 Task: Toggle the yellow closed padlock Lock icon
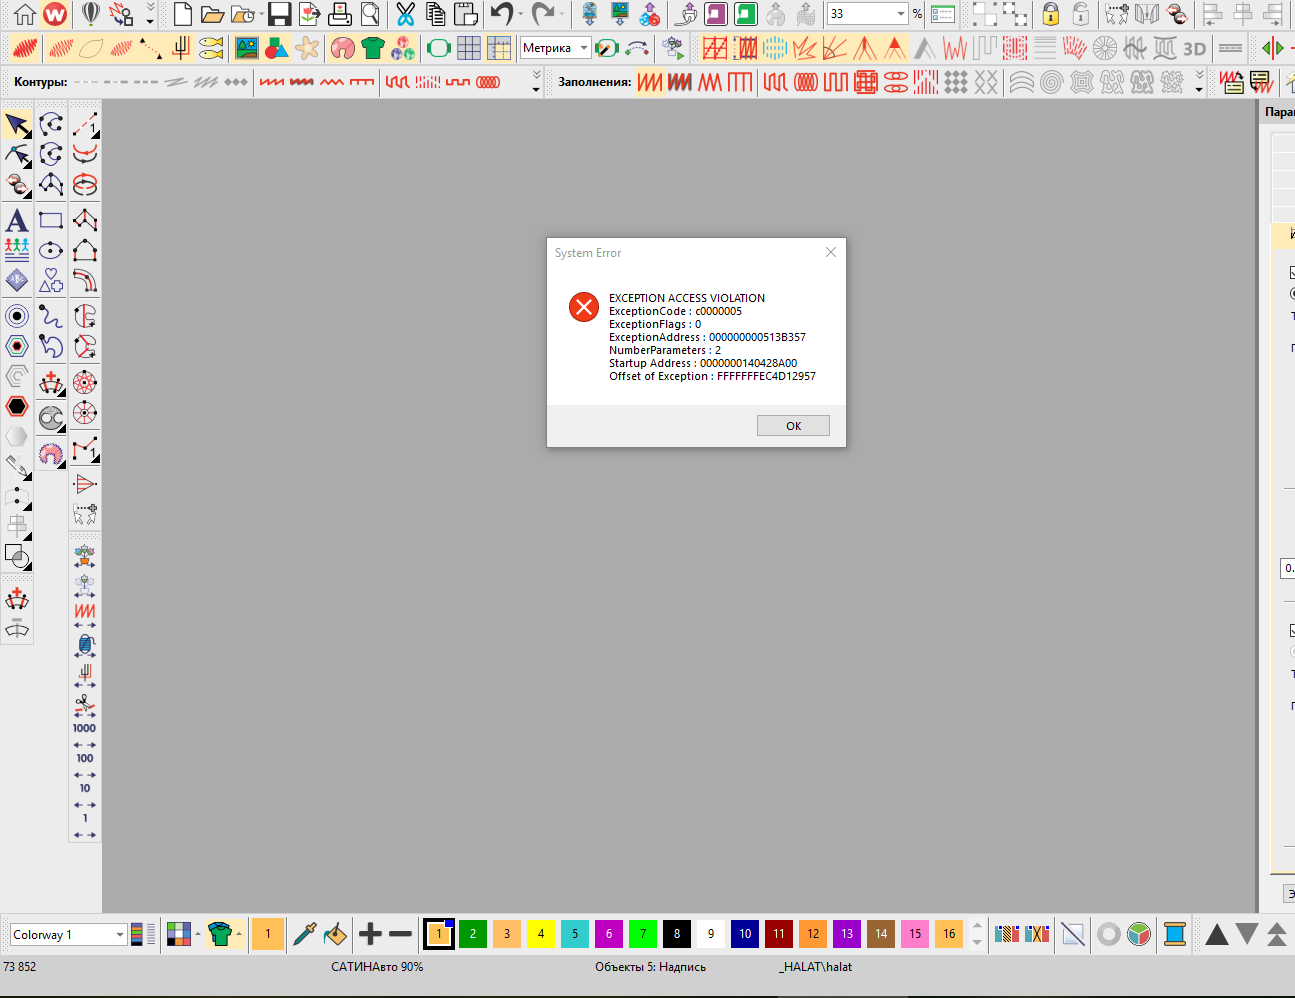[1050, 14]
